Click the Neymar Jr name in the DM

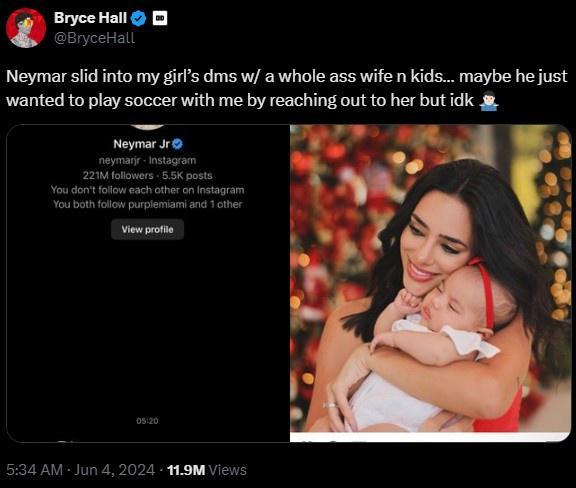coord(141,144)
